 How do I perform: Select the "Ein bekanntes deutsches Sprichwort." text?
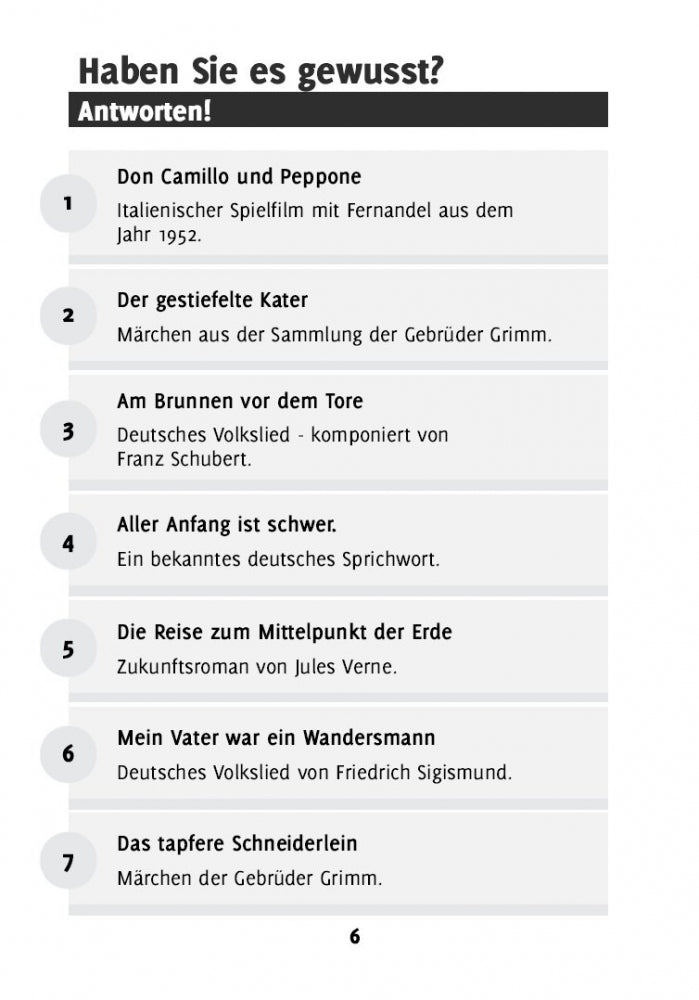[x=278, y=559]
